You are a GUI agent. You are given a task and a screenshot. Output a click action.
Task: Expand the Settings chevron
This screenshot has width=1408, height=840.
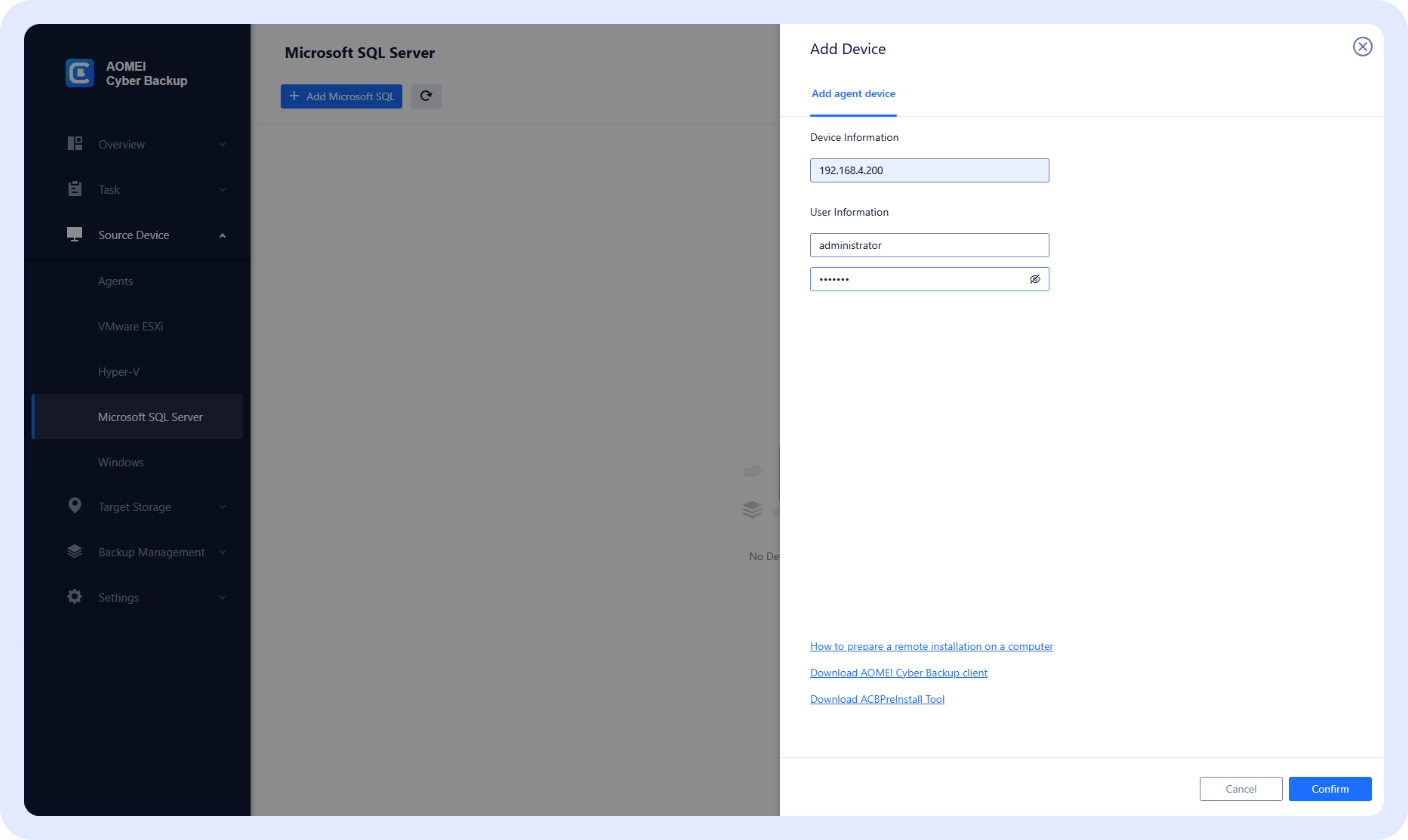point(222,598)
